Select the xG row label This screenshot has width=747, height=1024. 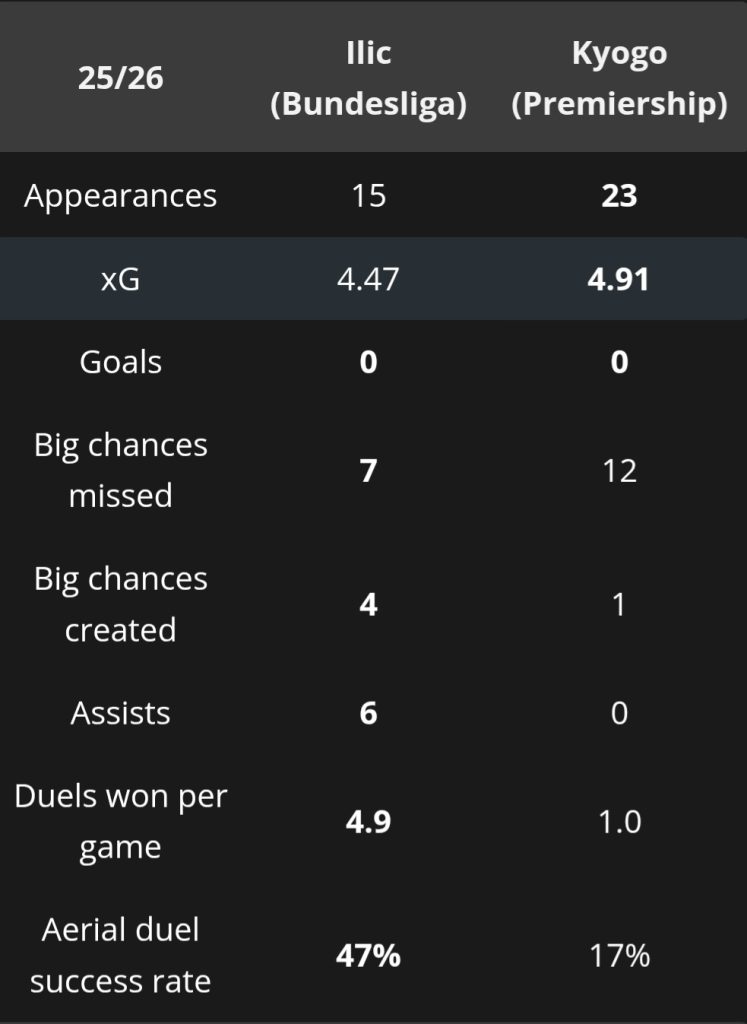click(120, 279)
